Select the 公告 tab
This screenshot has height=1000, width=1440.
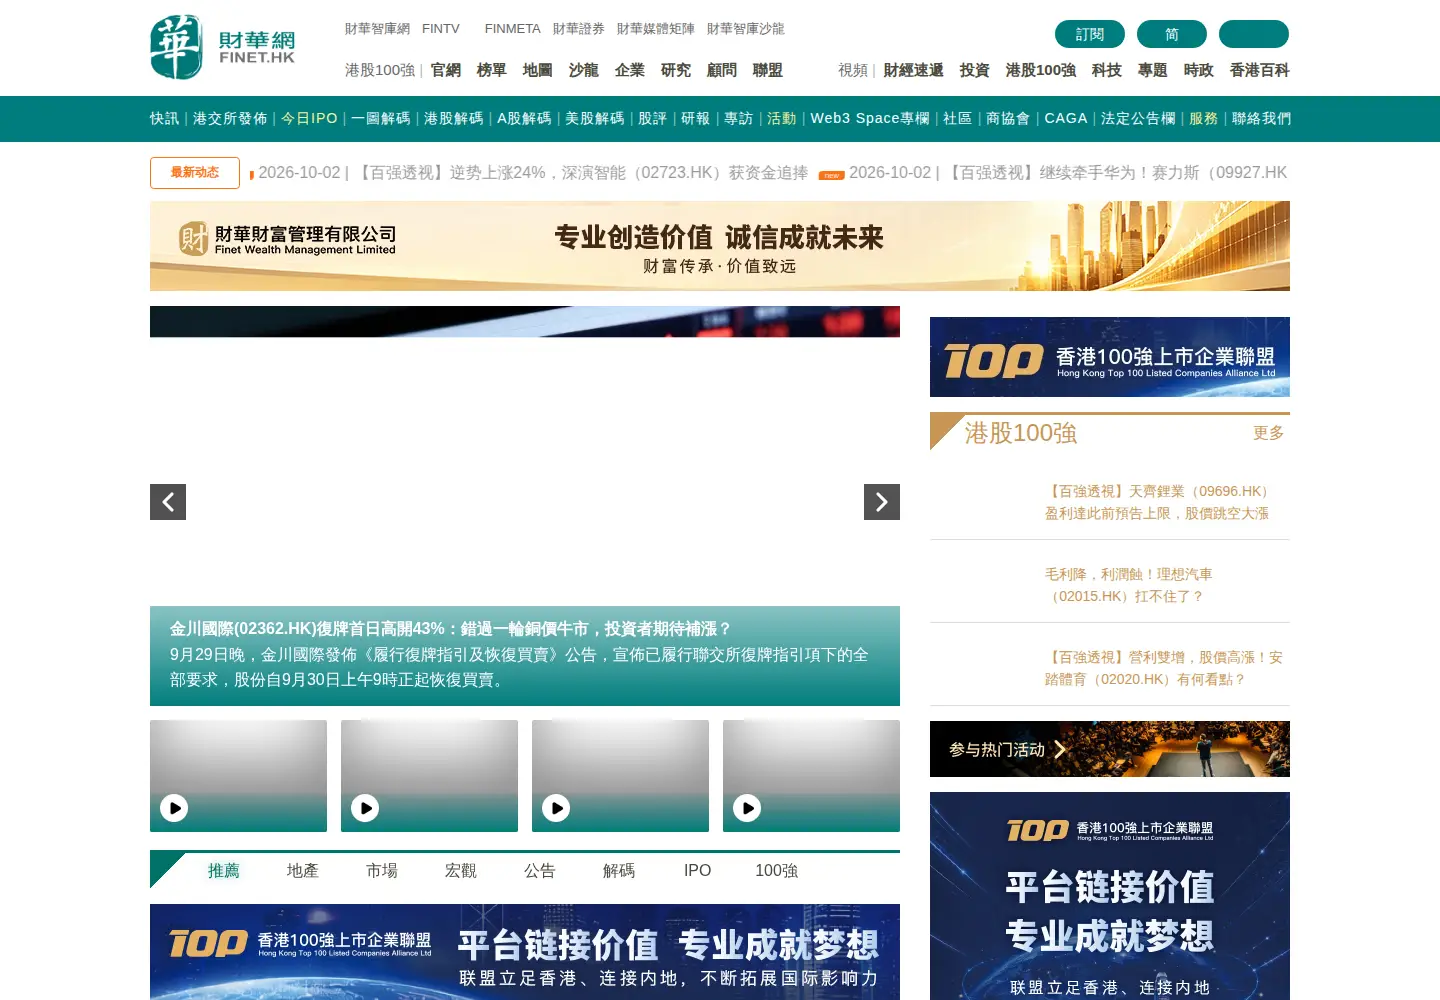[540, 871]
